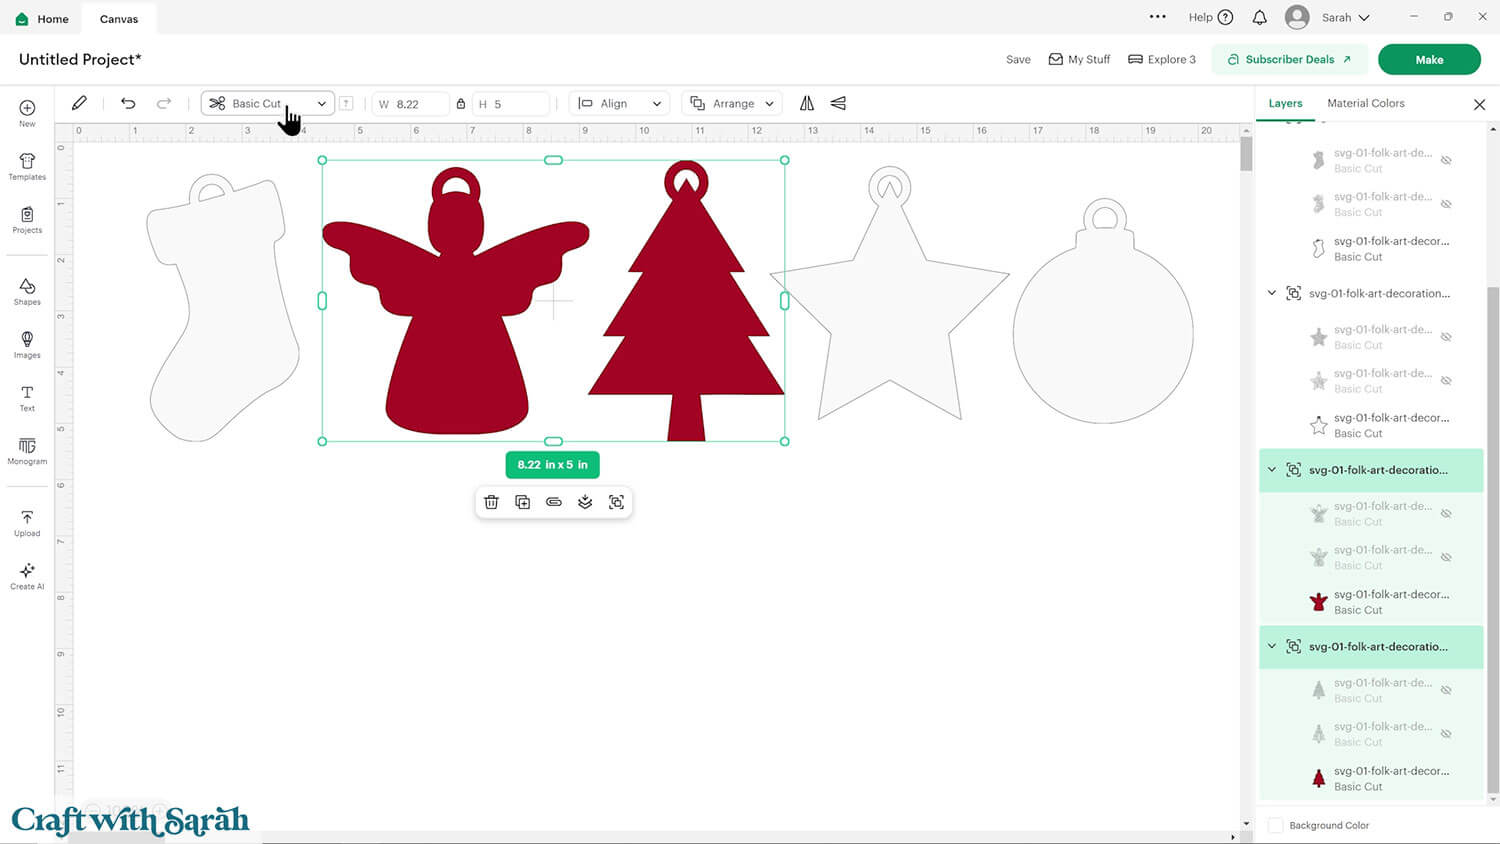Open the Subscriber Deals link
This screenshot has height=844, width=1500.
pos(1289,59)
